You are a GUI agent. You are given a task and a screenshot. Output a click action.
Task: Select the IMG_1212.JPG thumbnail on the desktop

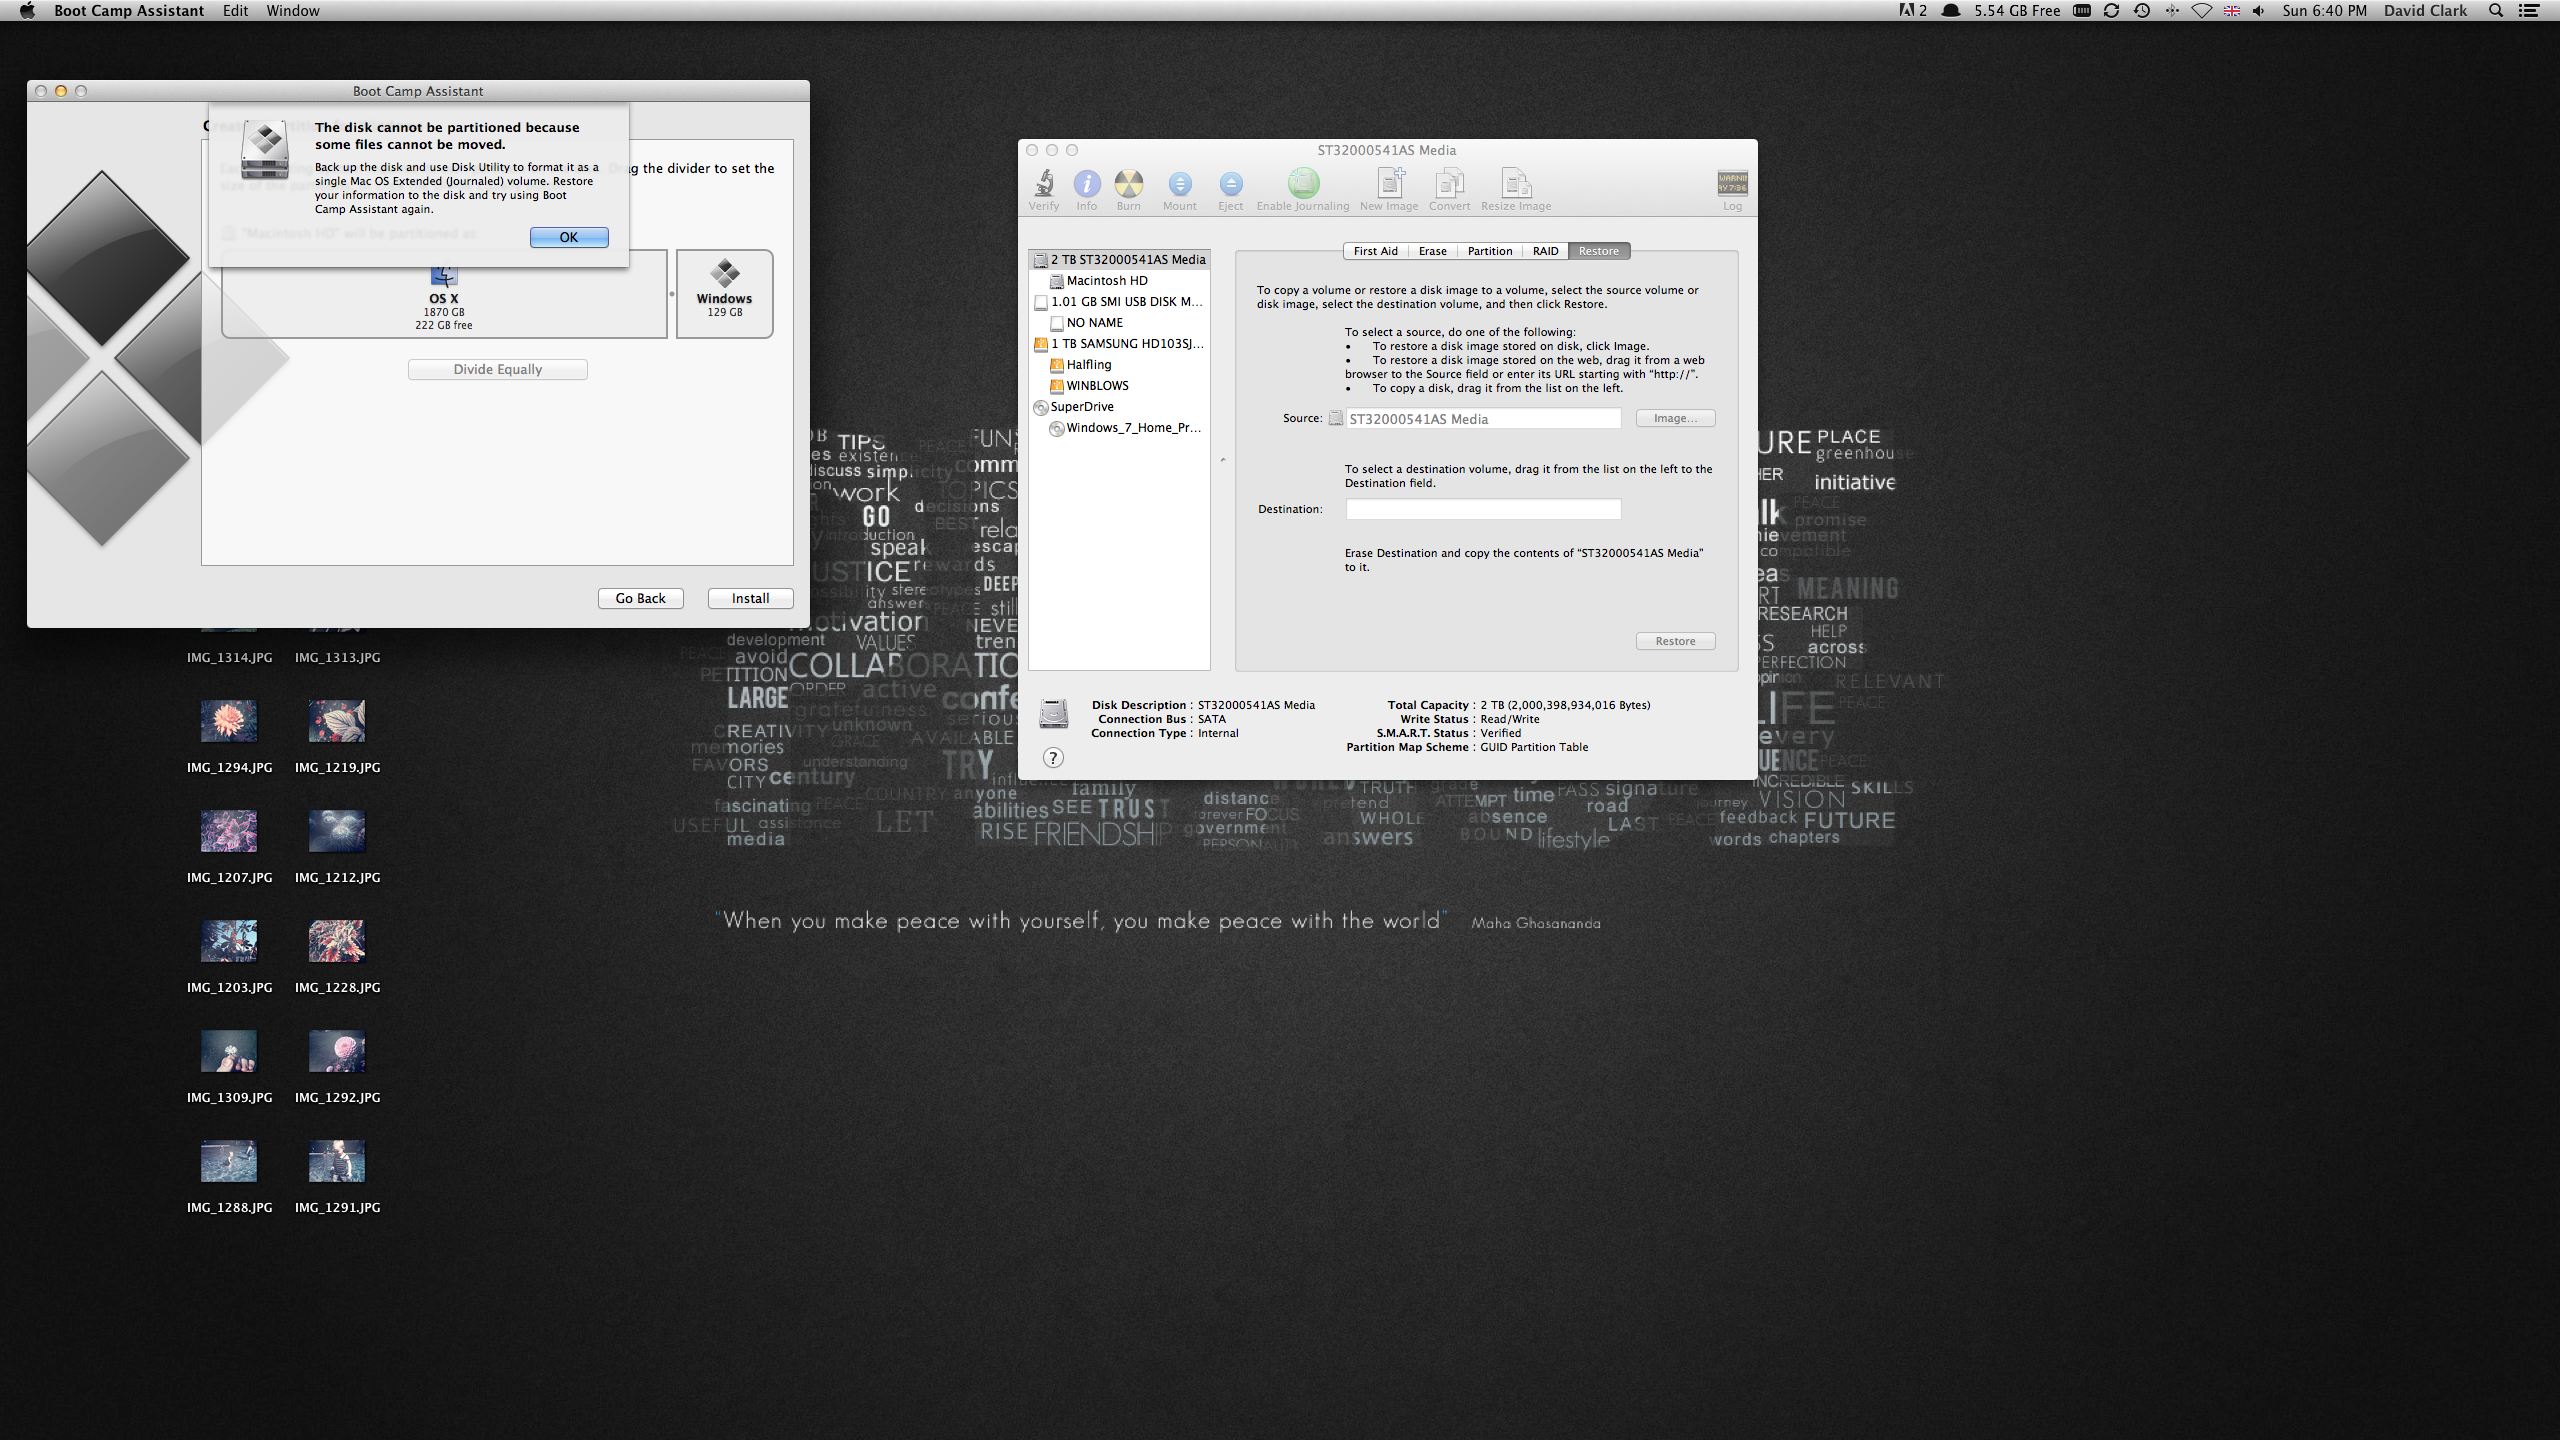[337, 830]
